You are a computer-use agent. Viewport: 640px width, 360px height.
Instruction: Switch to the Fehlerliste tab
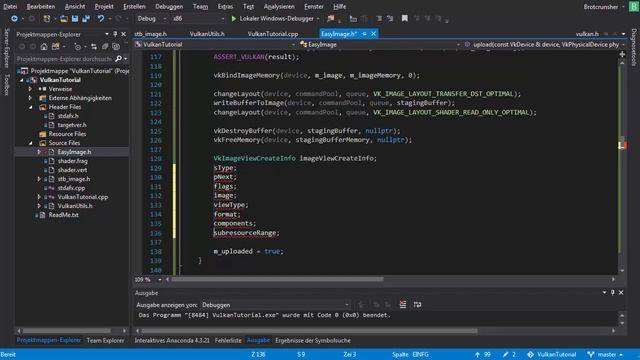click(228, 340)
